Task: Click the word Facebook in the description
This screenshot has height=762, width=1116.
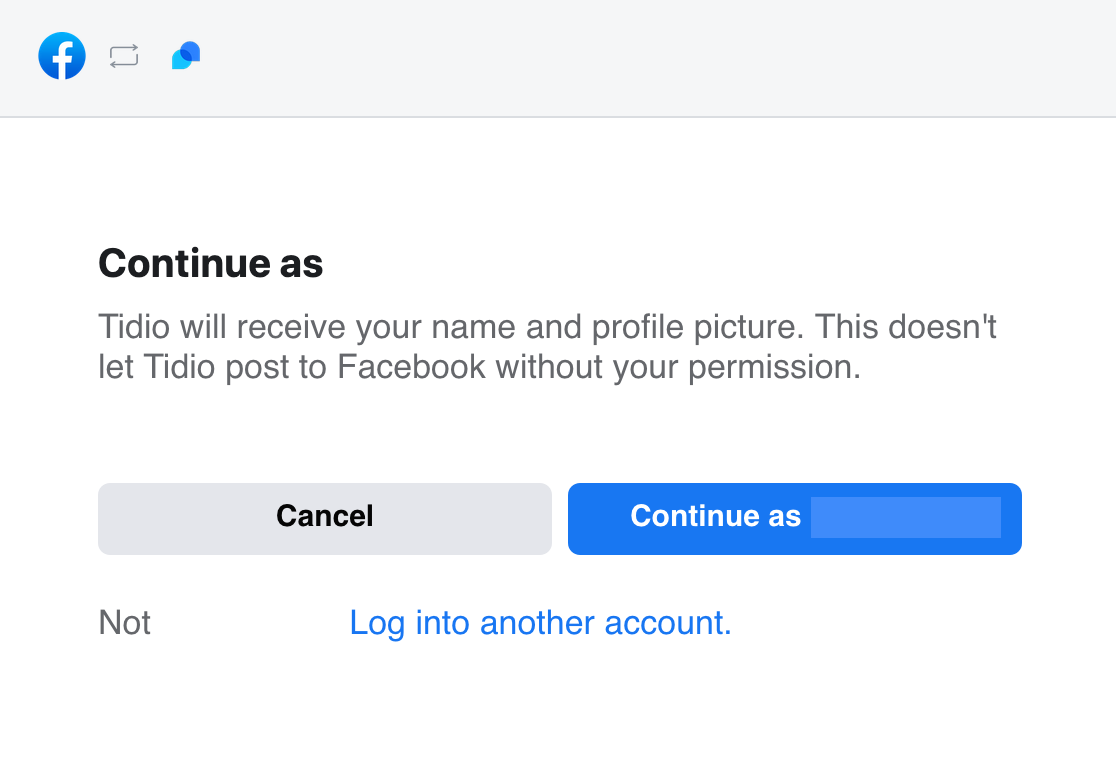Action: point(411,367)
